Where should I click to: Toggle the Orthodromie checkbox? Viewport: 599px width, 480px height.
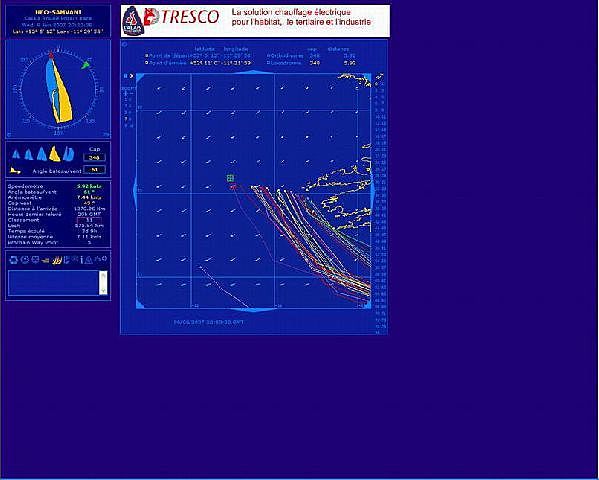click(x=269, y=56)
